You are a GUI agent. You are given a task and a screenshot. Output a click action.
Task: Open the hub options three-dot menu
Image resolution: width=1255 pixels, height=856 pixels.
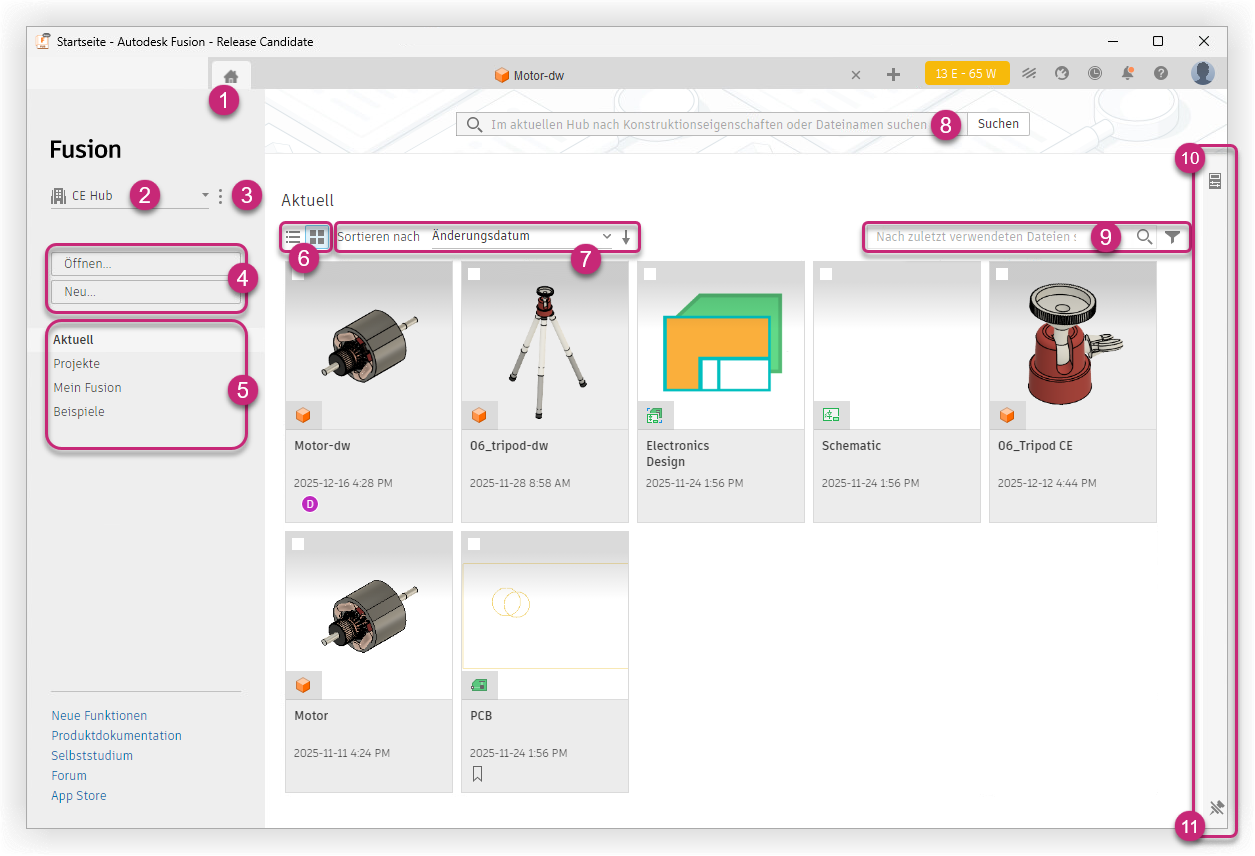[220, 196]
